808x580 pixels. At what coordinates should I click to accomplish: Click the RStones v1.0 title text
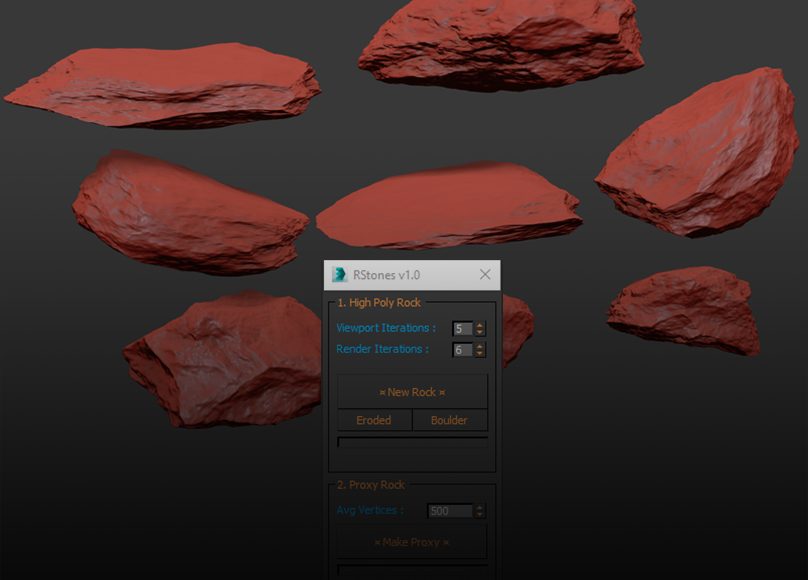point(387,275)
